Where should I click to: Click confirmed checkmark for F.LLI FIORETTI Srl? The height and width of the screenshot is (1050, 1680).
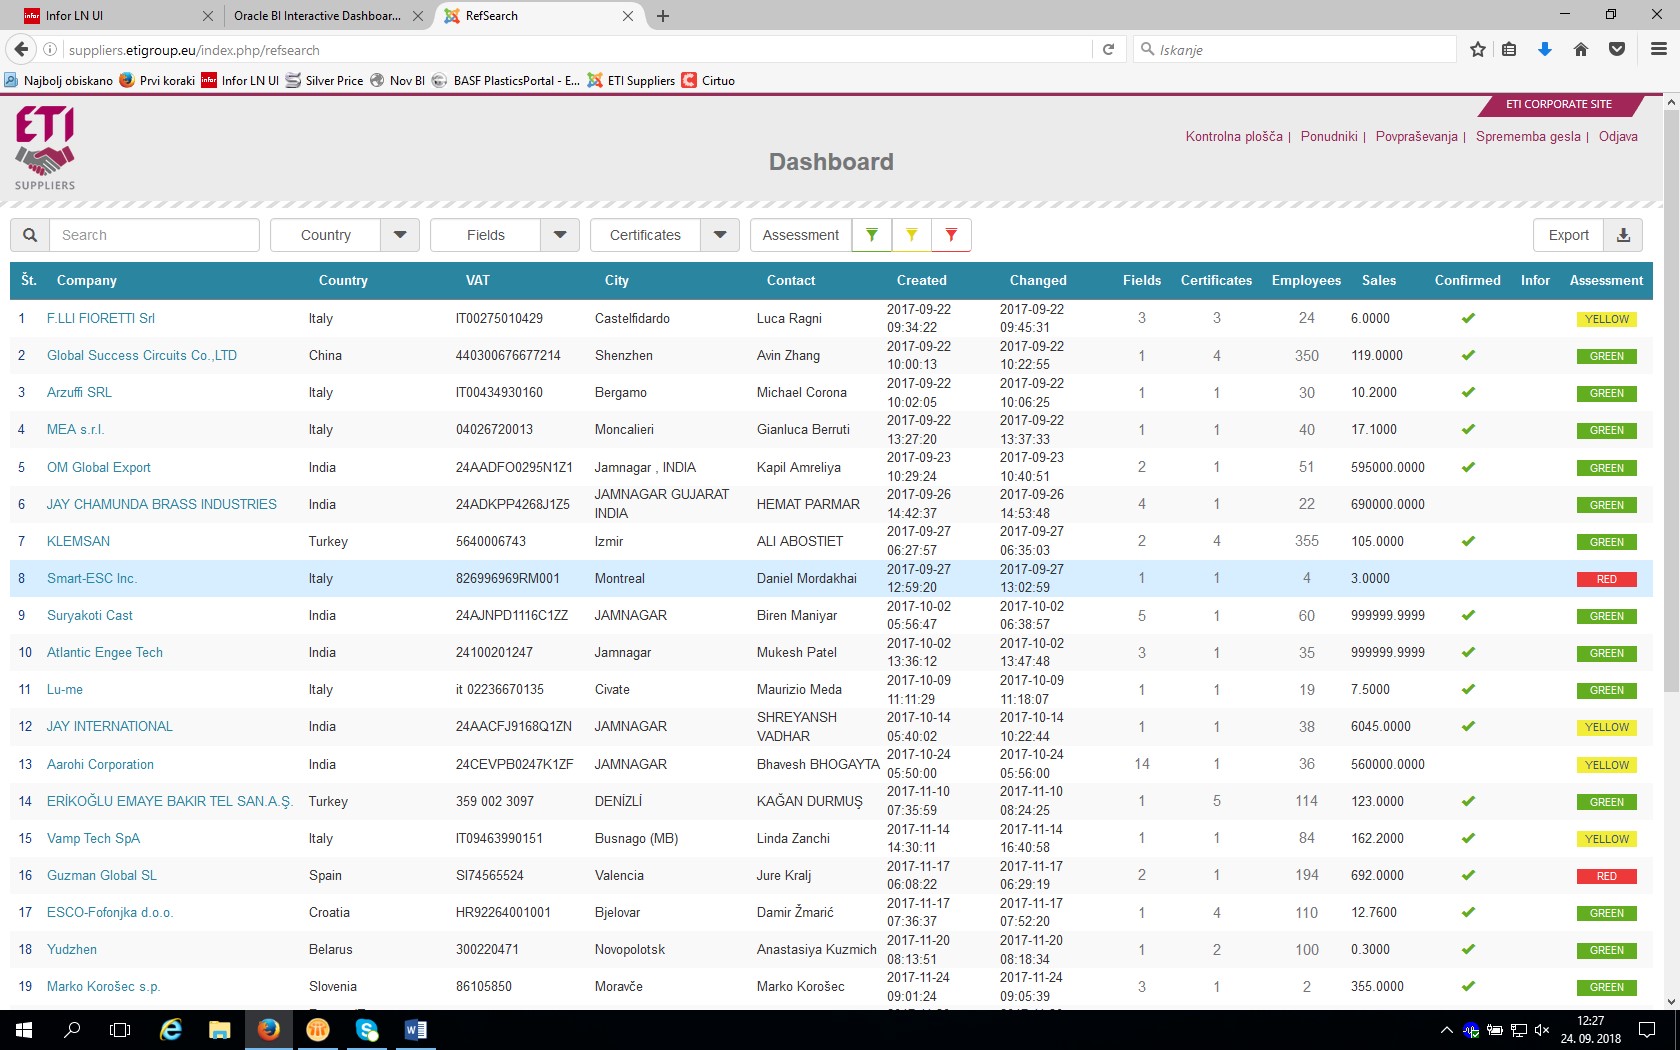coord(1467,319)
